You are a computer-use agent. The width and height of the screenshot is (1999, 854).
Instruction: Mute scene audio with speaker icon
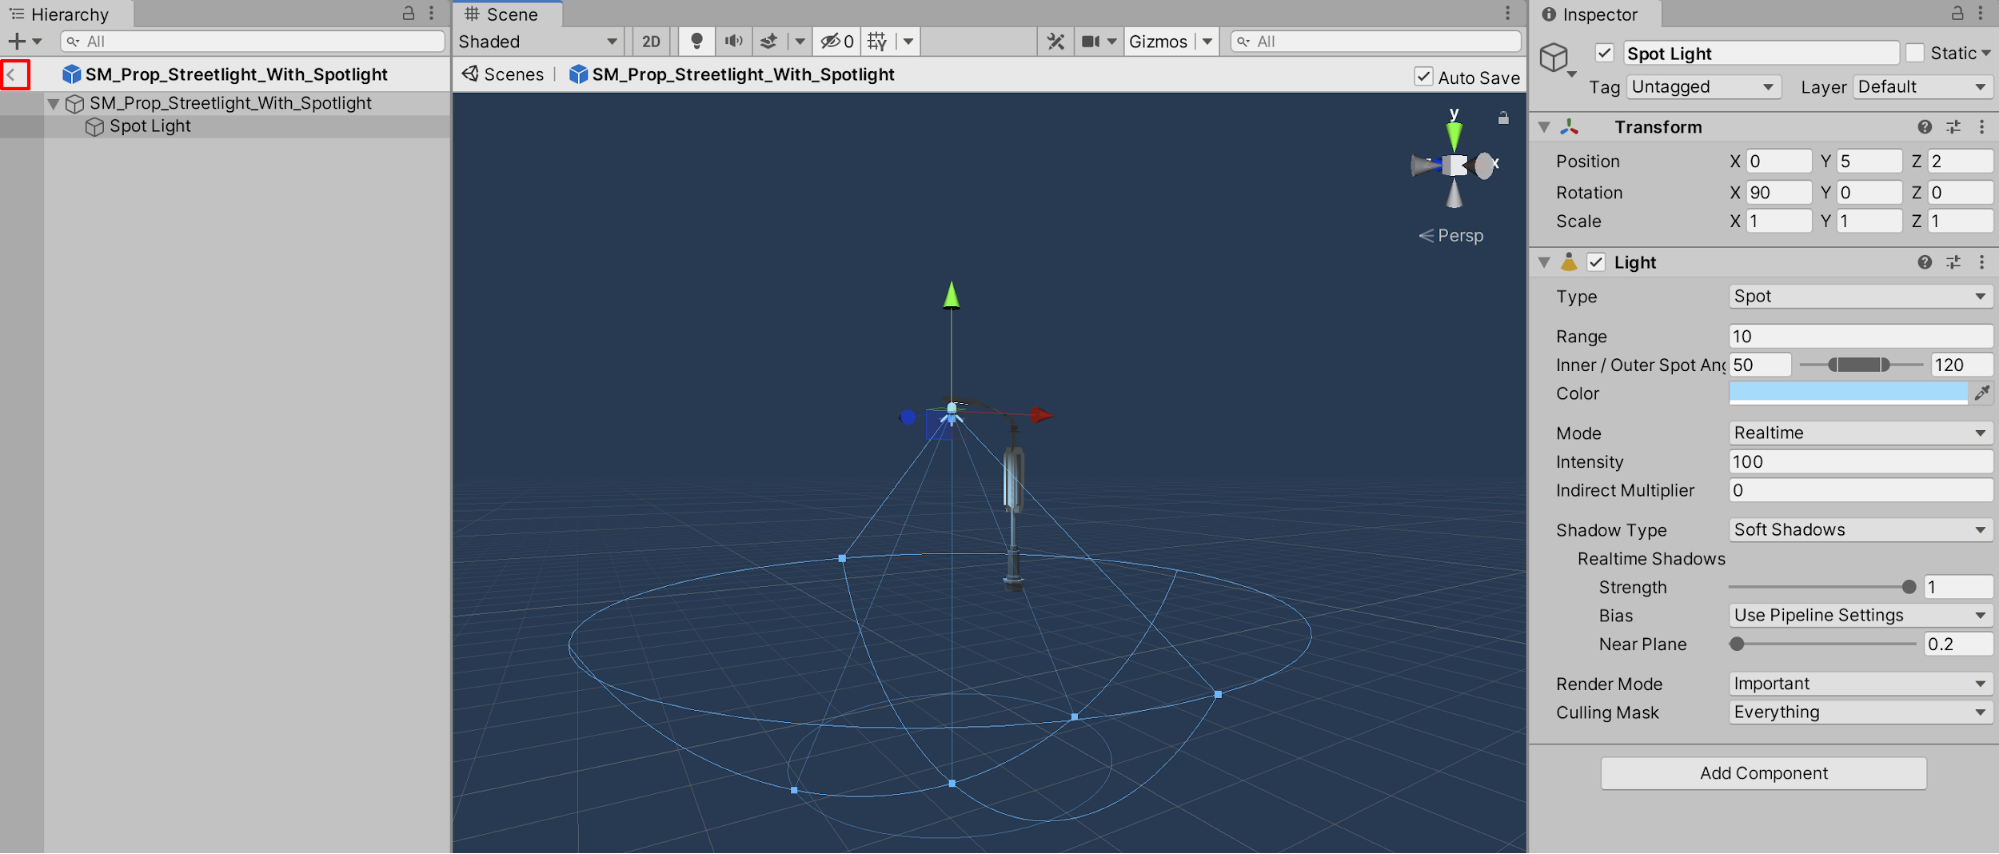click(733, 41)
